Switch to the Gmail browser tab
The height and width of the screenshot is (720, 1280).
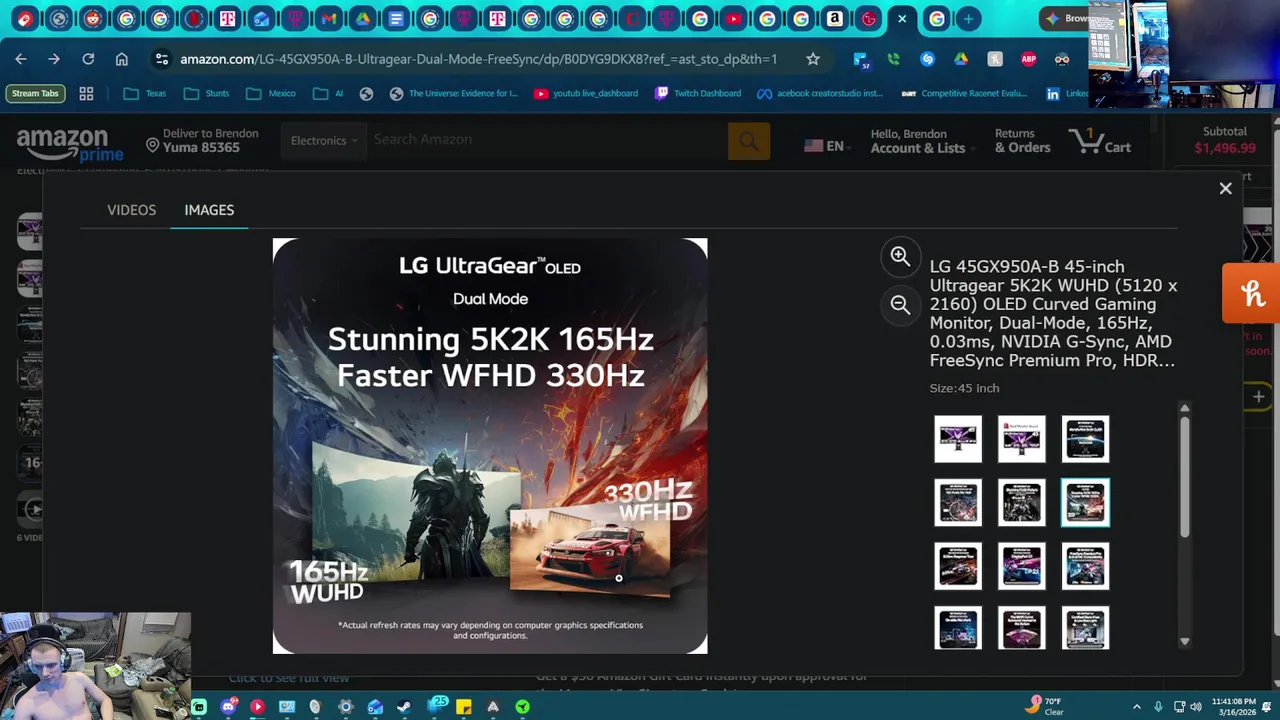point(329,18)
